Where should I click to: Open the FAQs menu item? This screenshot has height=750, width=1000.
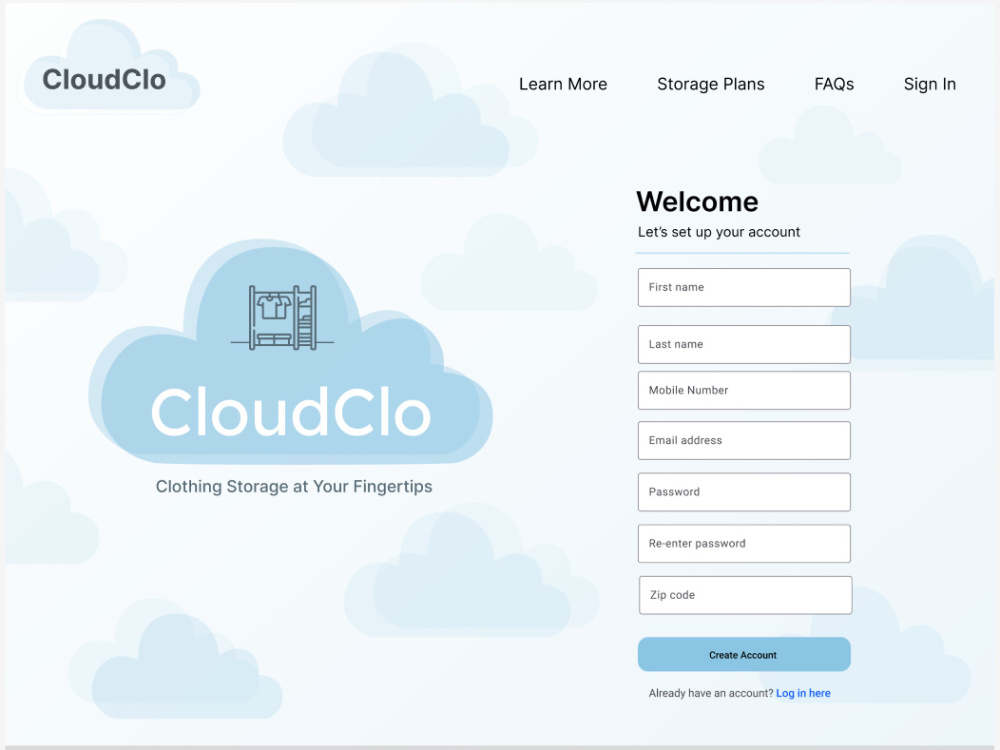click(x=834, y=84)
